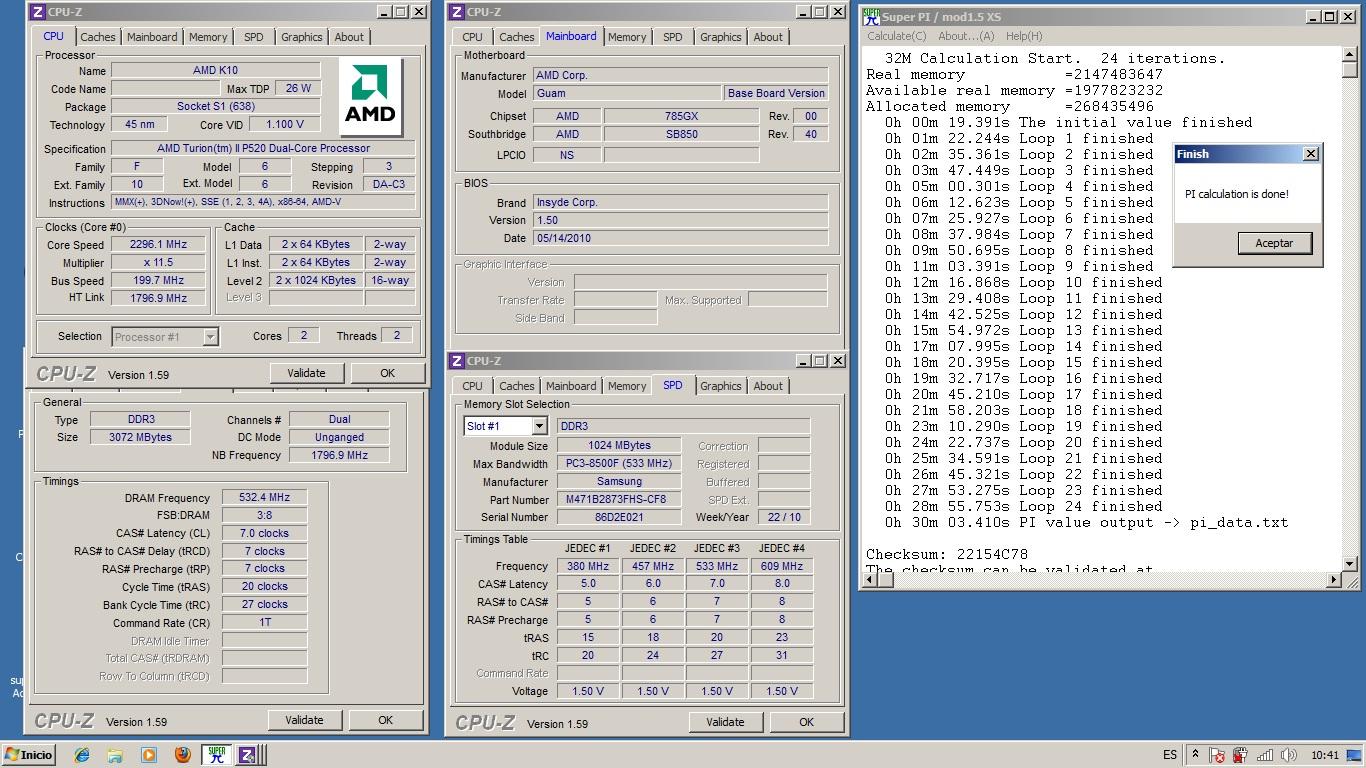1366x768 pixels.
Task: Click OK in the SPD window
Action: 806,722
